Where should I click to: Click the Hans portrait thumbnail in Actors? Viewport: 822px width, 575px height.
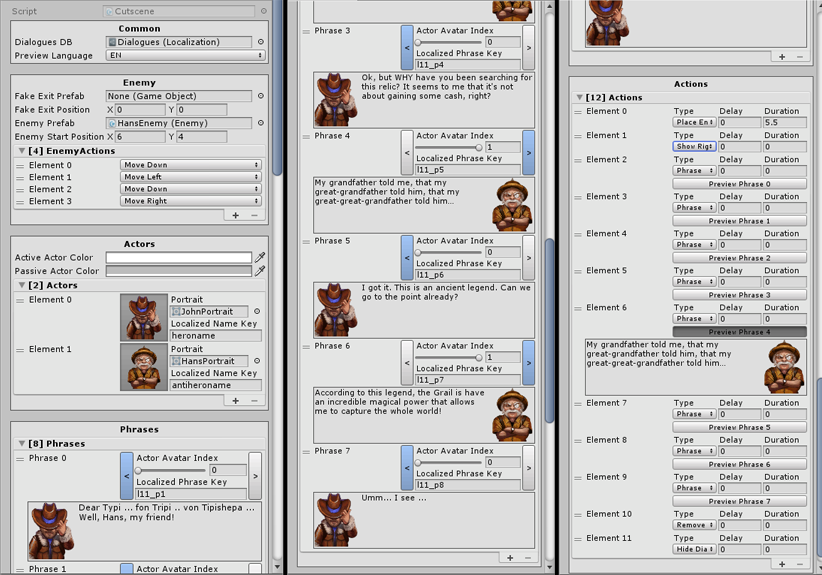click(x=144, y=367)
